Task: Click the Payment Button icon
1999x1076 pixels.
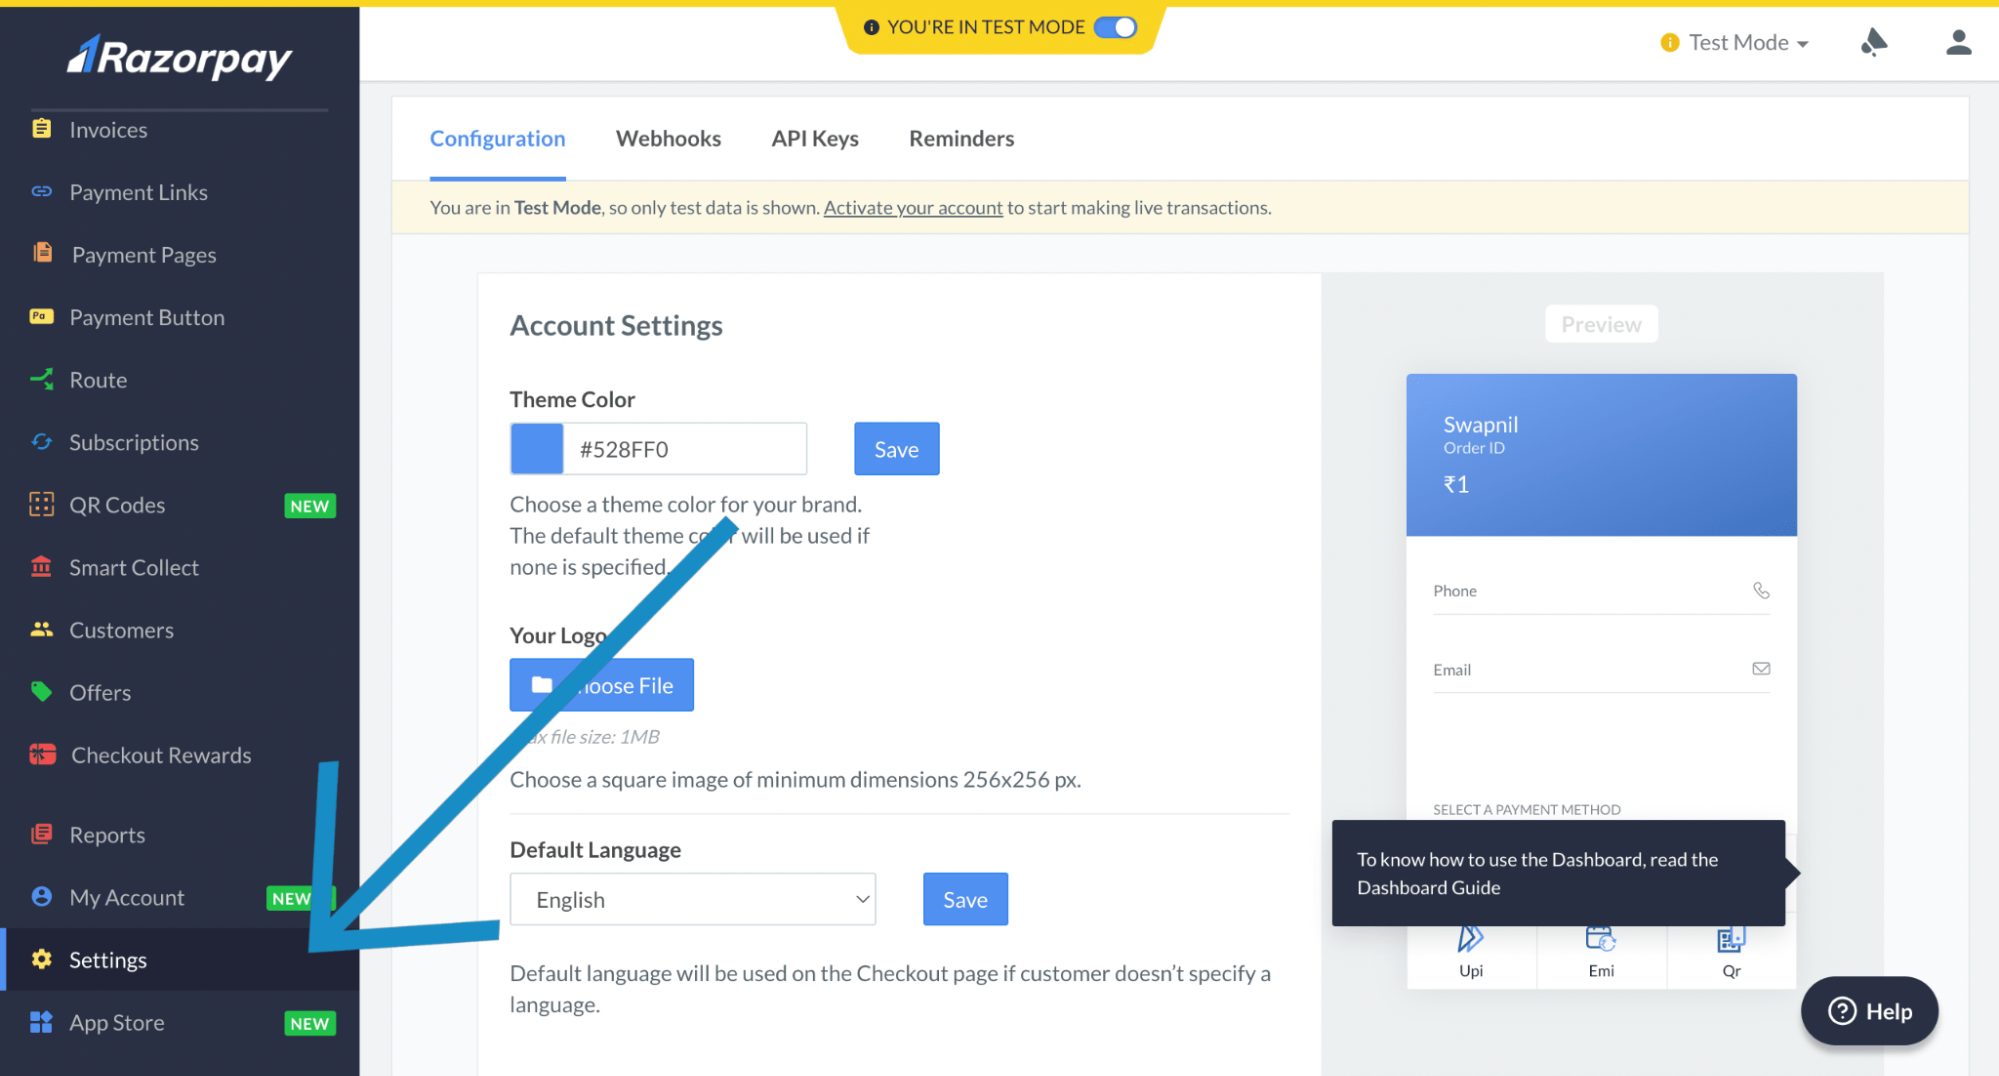Action: 41,316
